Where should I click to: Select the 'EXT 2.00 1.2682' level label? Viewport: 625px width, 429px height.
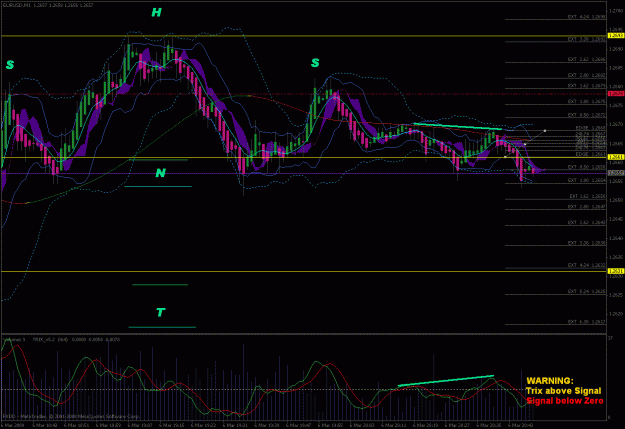pyautogui.click(x=586, y=75)
